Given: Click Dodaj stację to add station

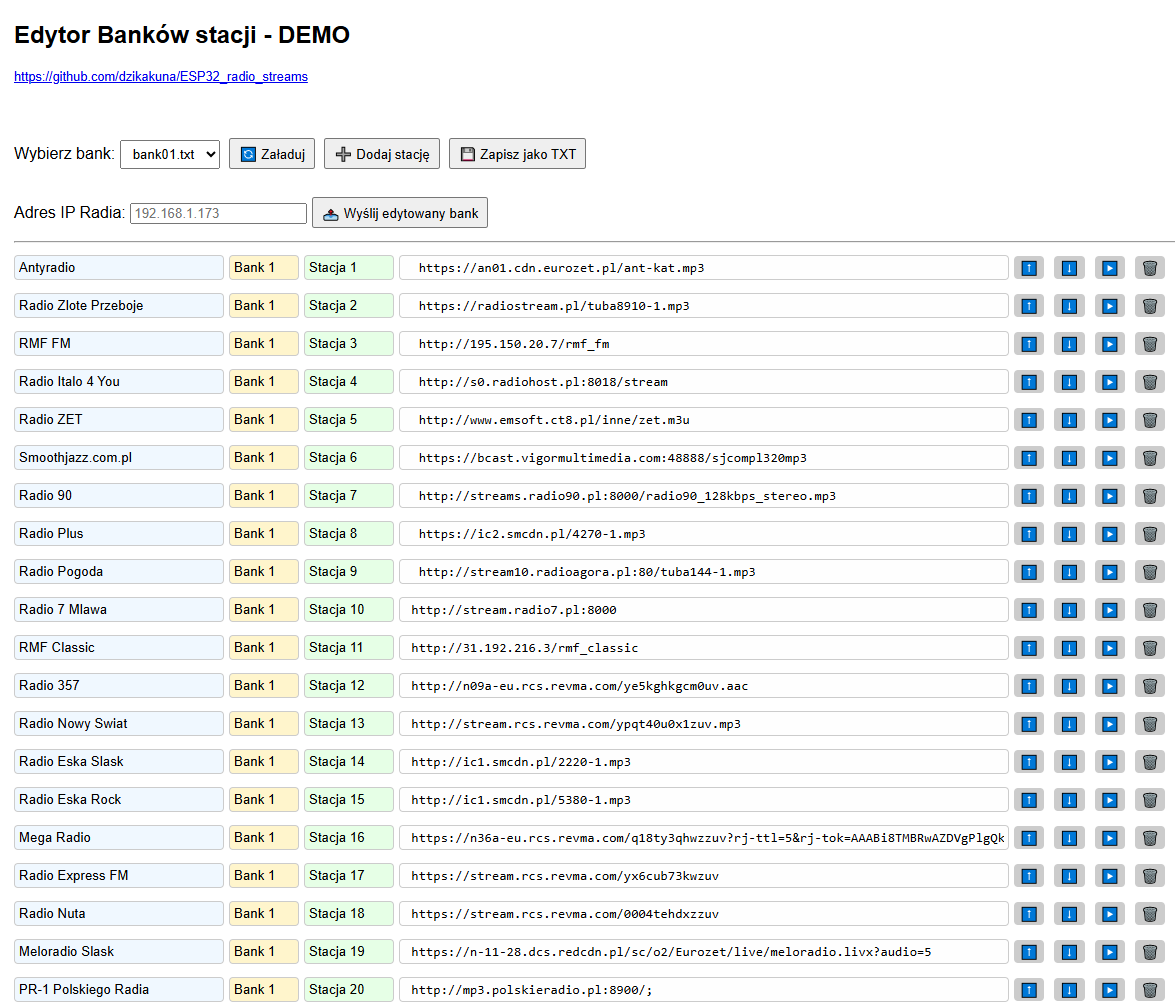Looking at the screenshot, I should tap(382, 154).
